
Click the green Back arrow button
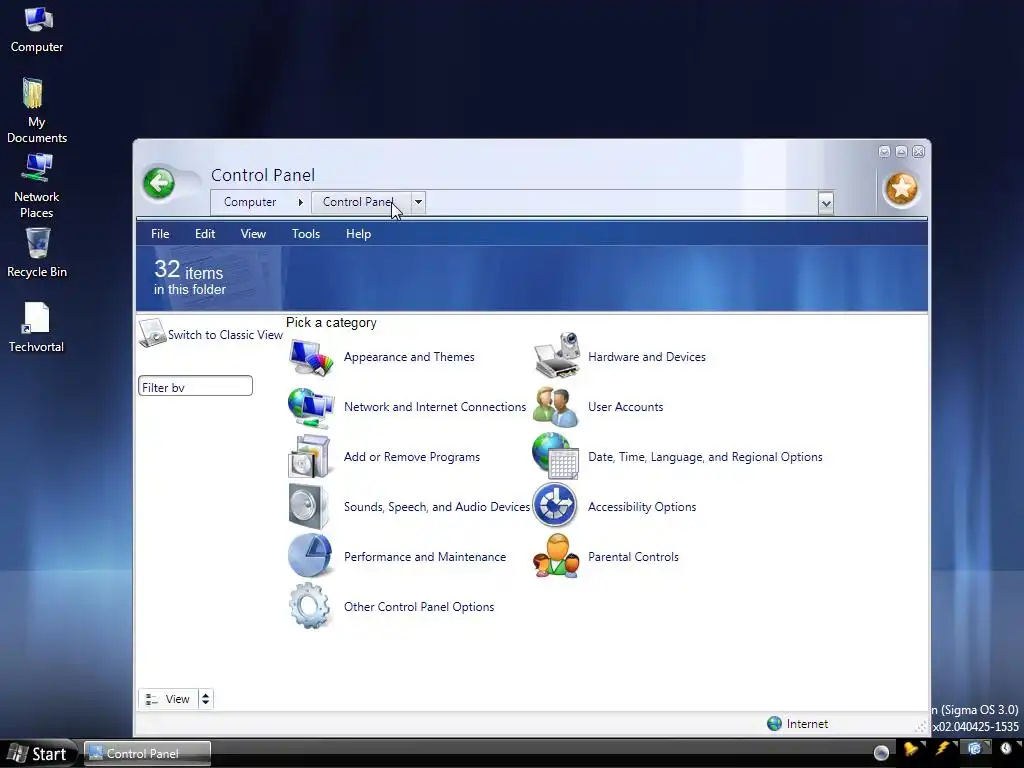[x=159, y=183]
